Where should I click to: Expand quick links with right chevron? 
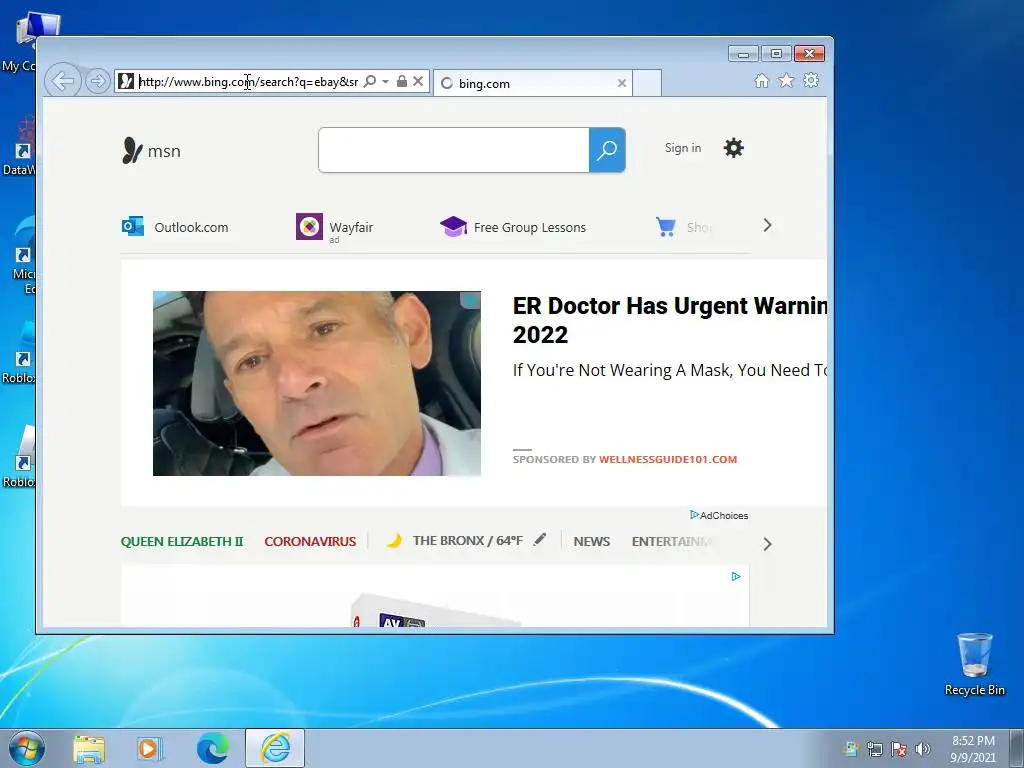coord(767,225)
